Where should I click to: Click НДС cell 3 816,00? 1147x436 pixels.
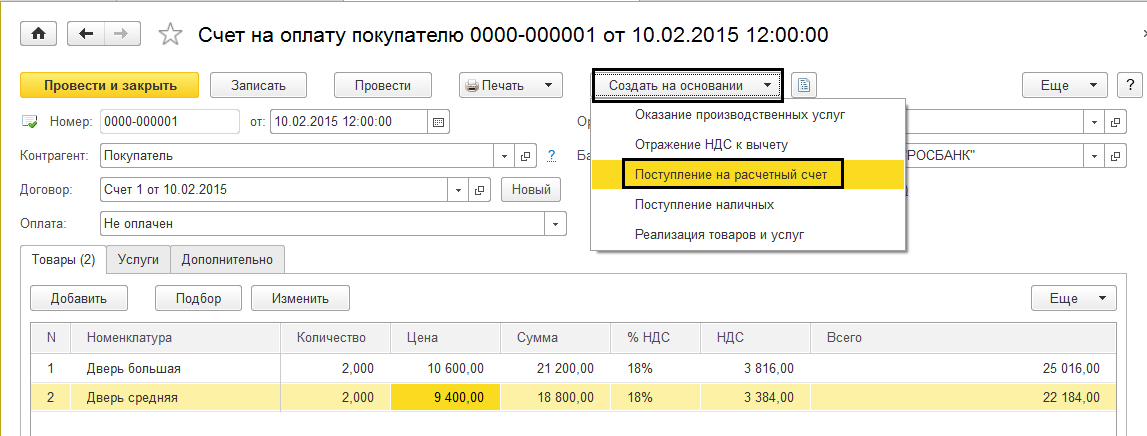click(756, 369)
